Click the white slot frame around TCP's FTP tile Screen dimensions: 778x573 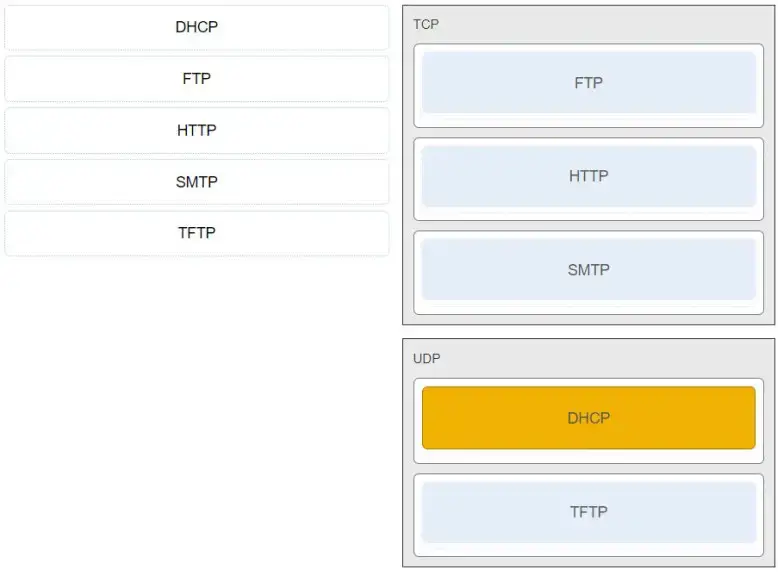(x=588, y=121)
